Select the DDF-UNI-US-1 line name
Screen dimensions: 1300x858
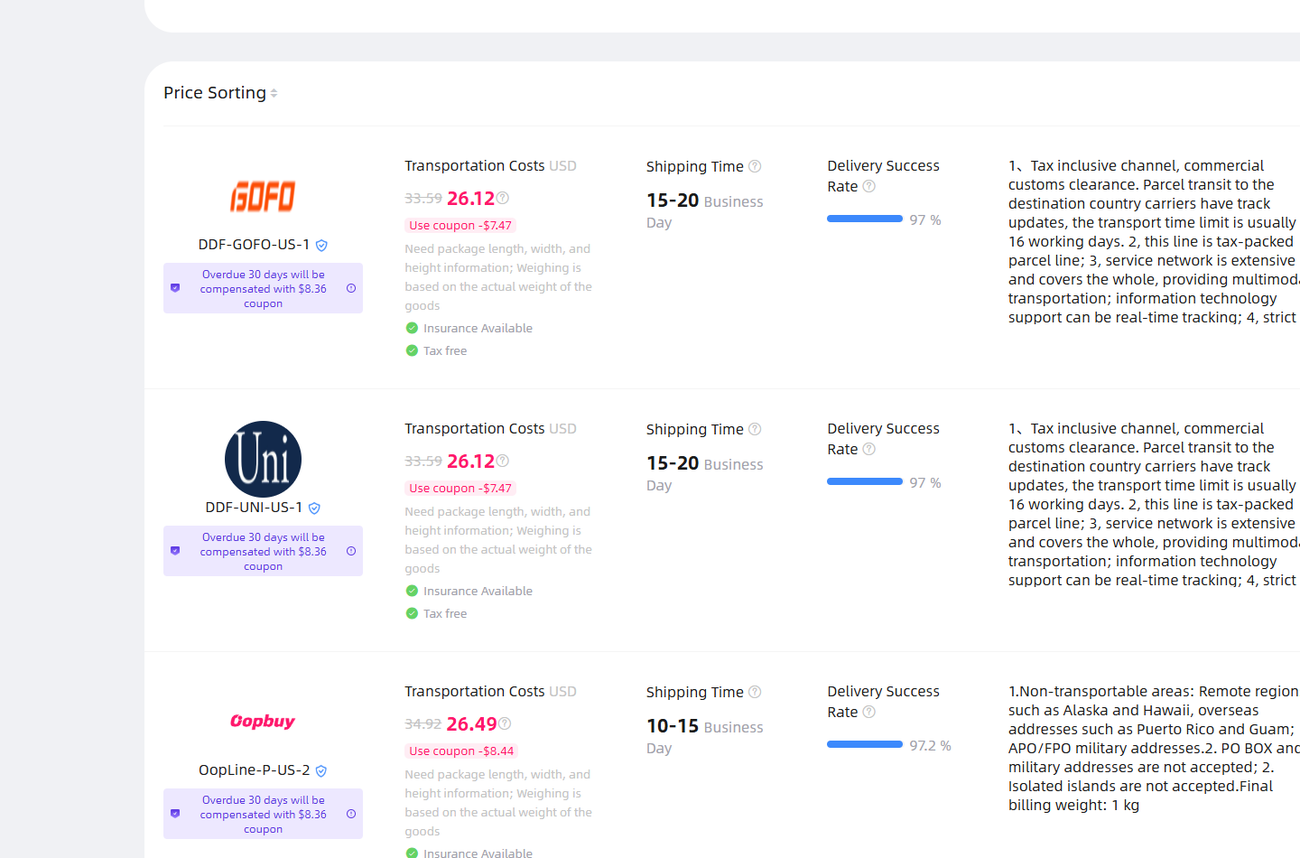pyautogui.click(x=254, y=507)
